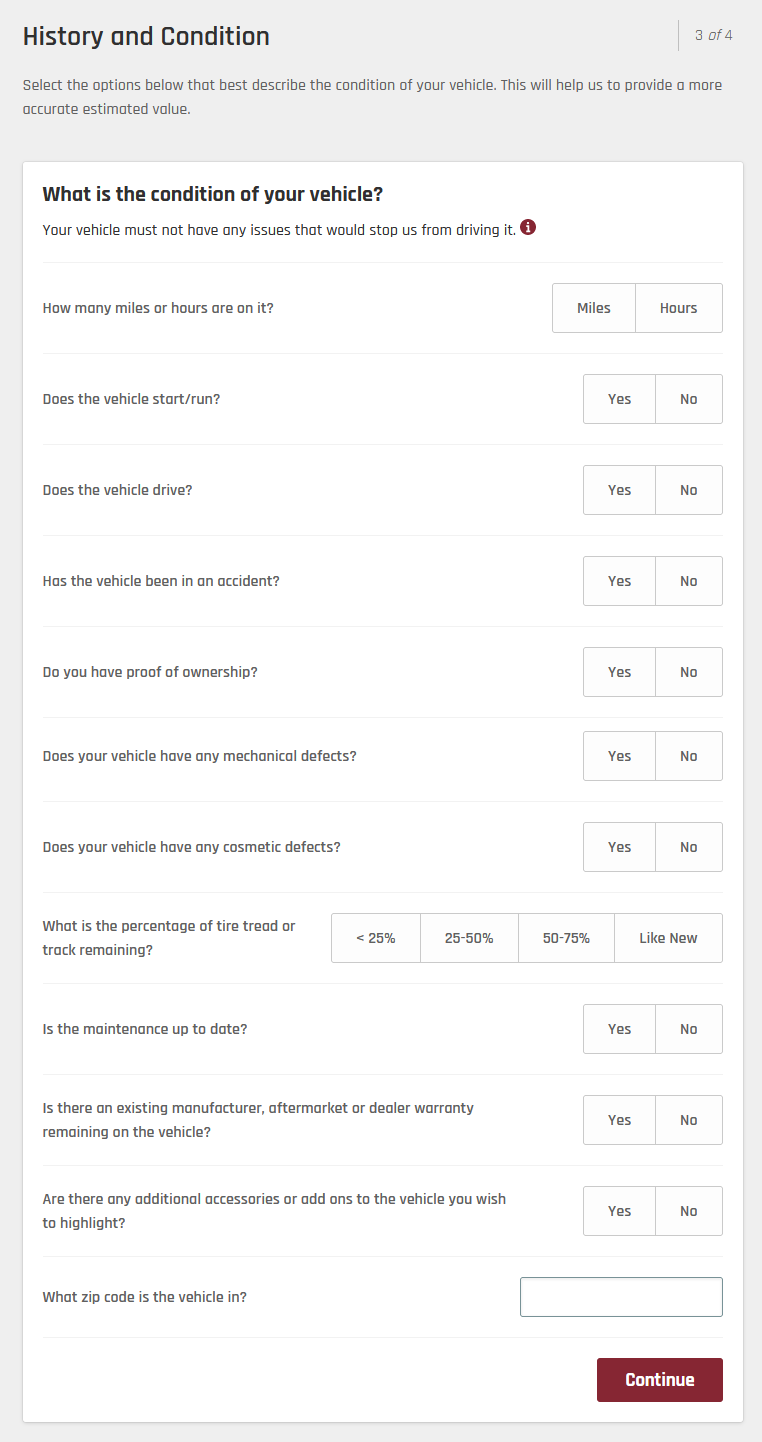Select Miles for vehicle usage
Screen dimensions: 762x1442
[x=594, y=308]
